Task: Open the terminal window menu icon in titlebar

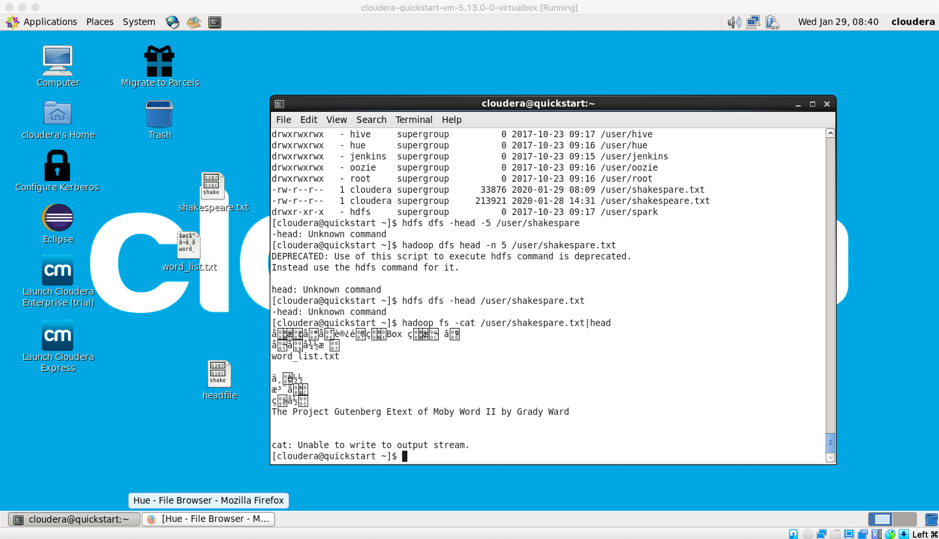Action: point(279,104)
